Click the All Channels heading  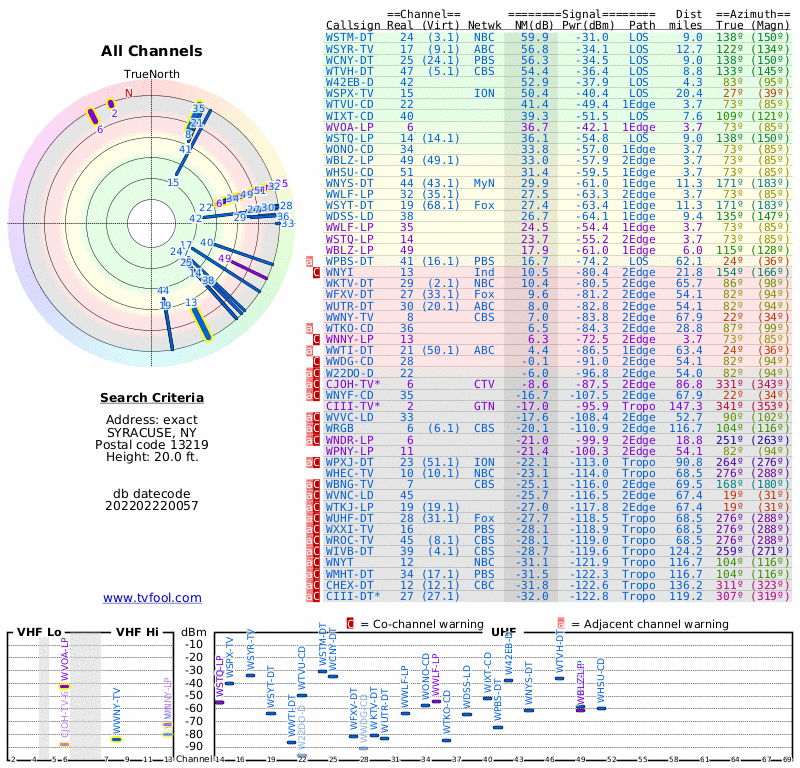tap(152, 51)
